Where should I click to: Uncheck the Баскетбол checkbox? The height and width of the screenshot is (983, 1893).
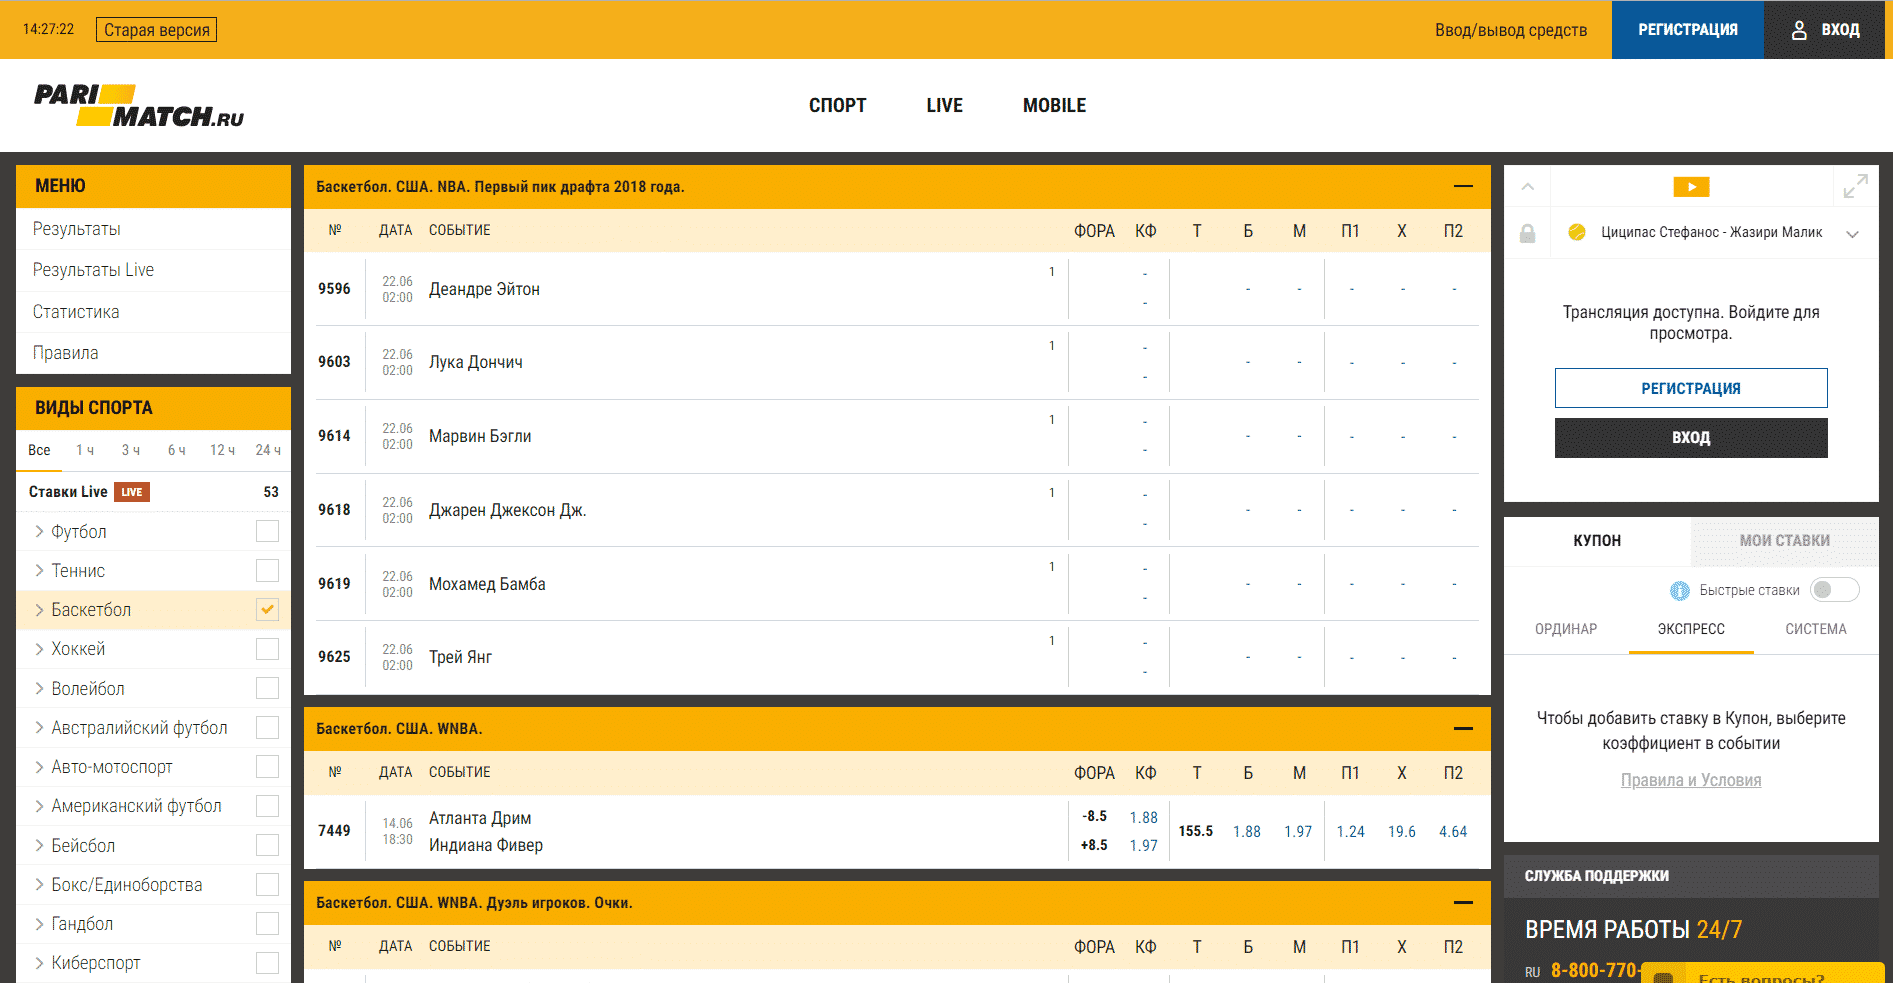click(x=267, y=609)
